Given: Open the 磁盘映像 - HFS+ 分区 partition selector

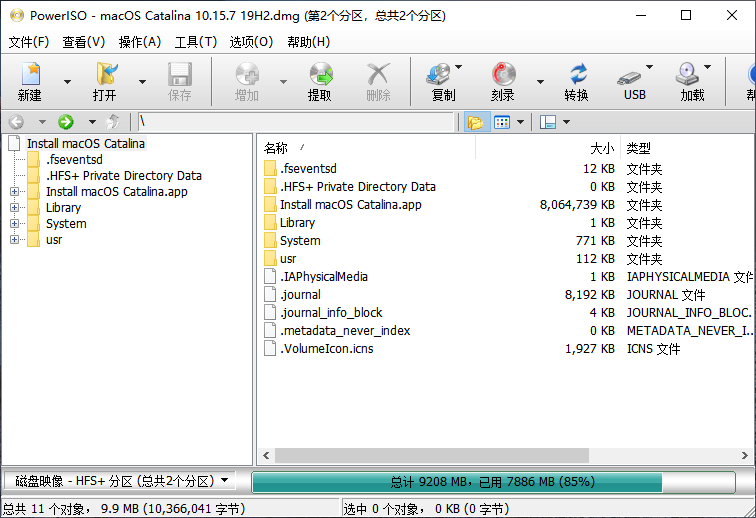Looking at the screenshot, I should [120, 481].
